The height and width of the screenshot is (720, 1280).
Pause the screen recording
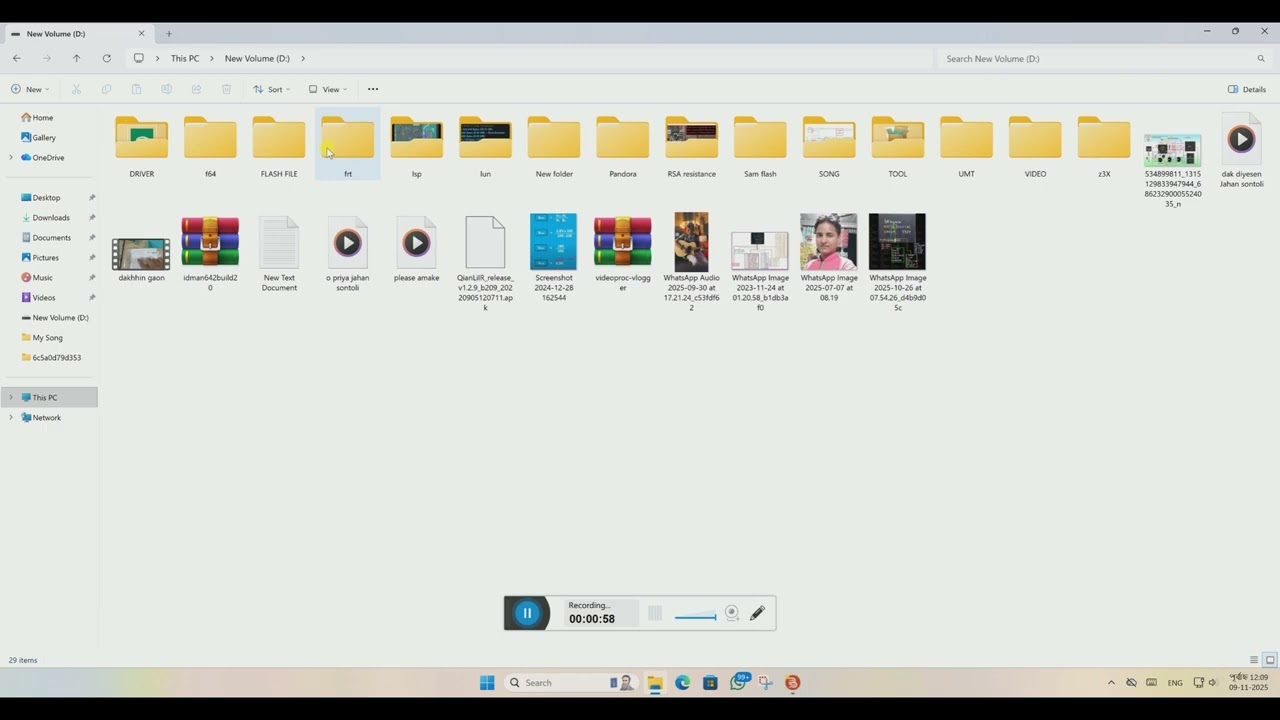[x=527, y=613]
